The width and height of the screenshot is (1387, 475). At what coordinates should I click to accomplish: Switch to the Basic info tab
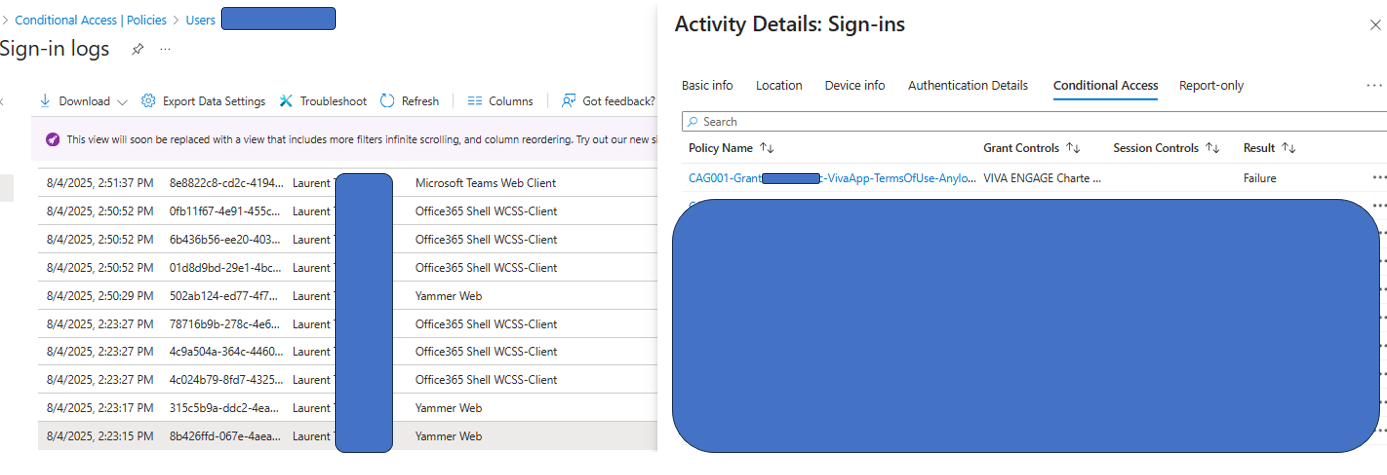click(707, 86)
